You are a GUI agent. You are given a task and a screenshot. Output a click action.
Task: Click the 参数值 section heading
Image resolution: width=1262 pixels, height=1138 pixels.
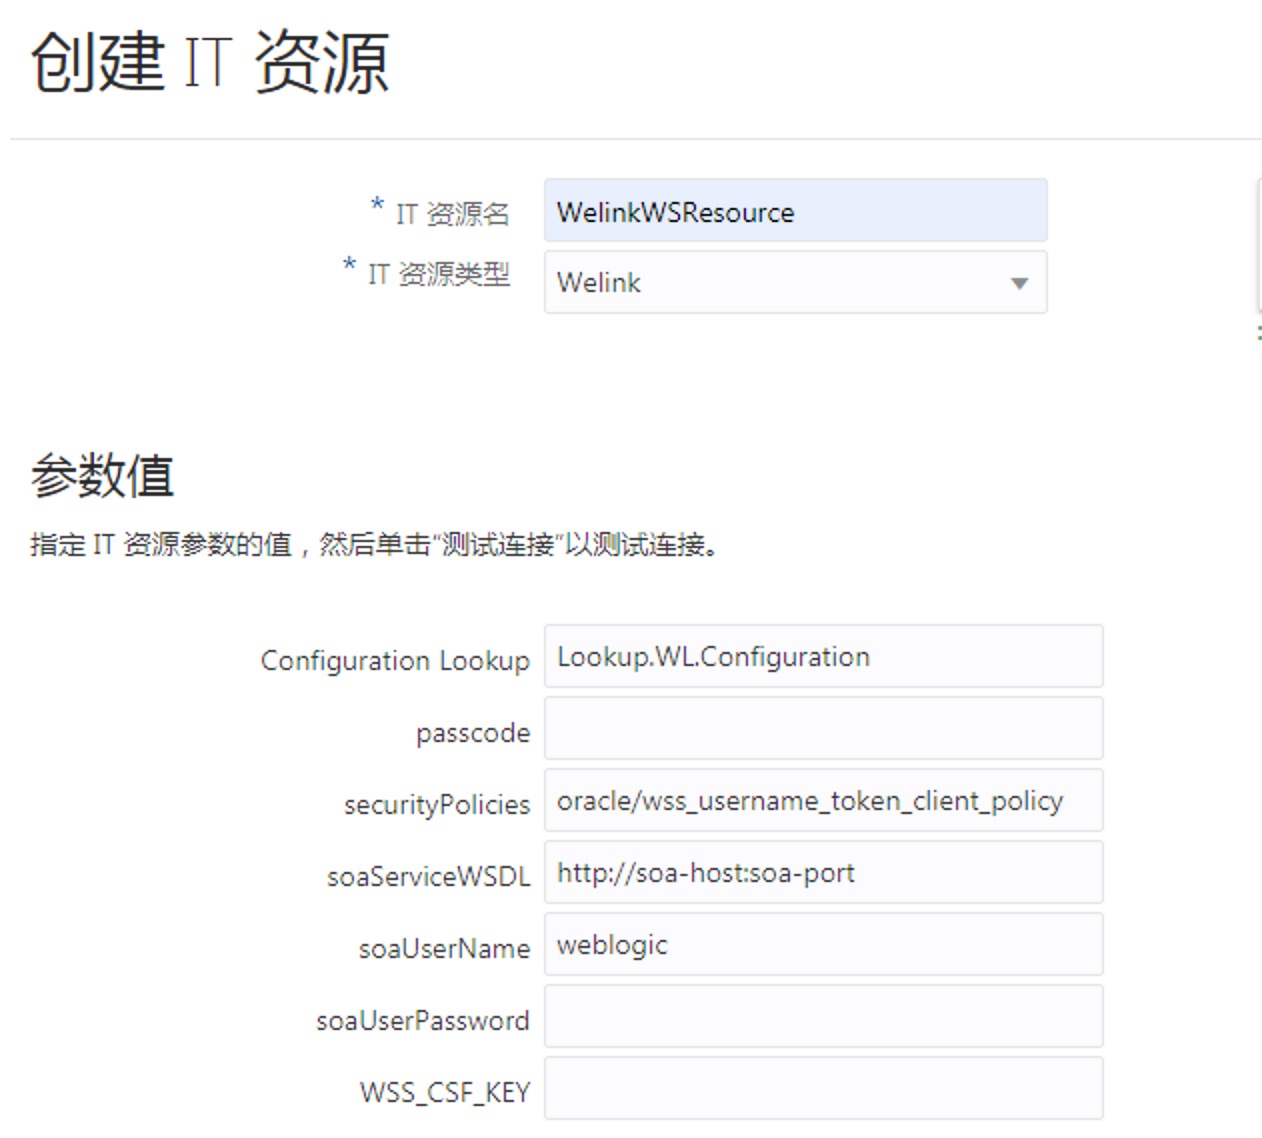(102, 475)
